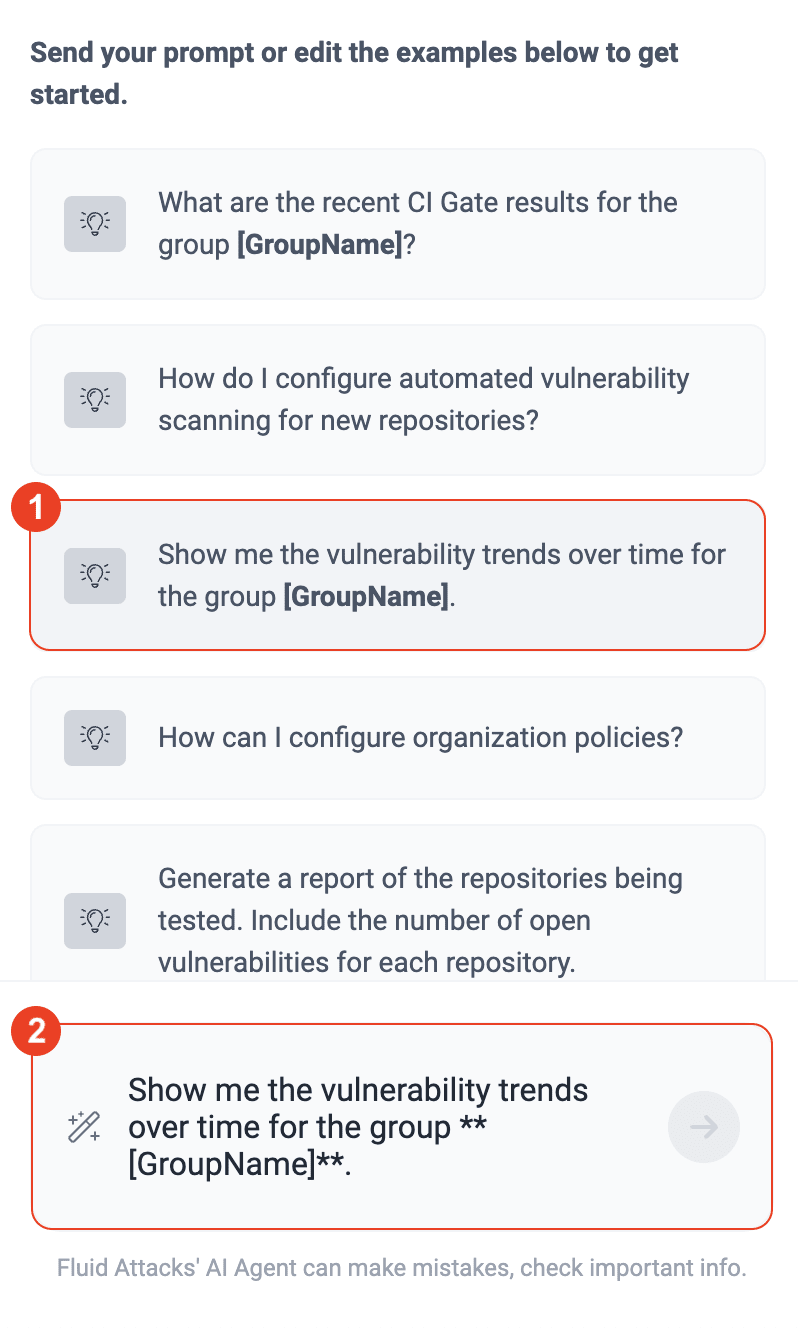Click the highlighted vulnerability trends lightbulb icon
Image resolution: width=798 pixels, height=1328 pixels.
94,575
